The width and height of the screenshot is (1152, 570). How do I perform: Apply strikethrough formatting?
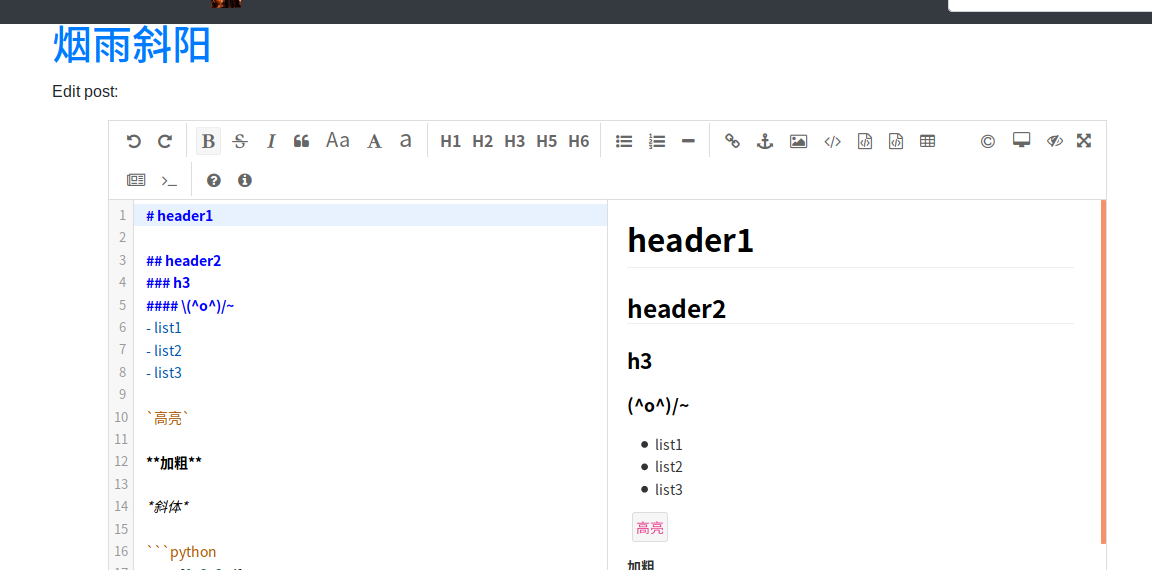[x=240, y=141]
